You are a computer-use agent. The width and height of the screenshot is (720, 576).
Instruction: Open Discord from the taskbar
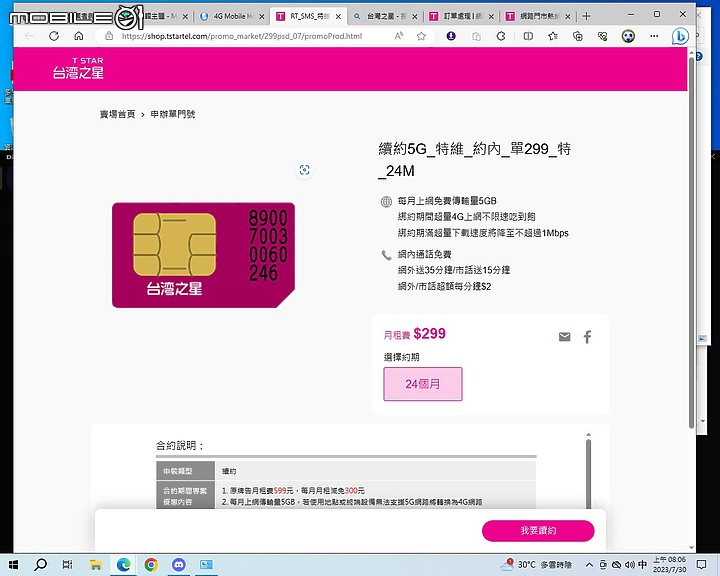pos(179,565)
